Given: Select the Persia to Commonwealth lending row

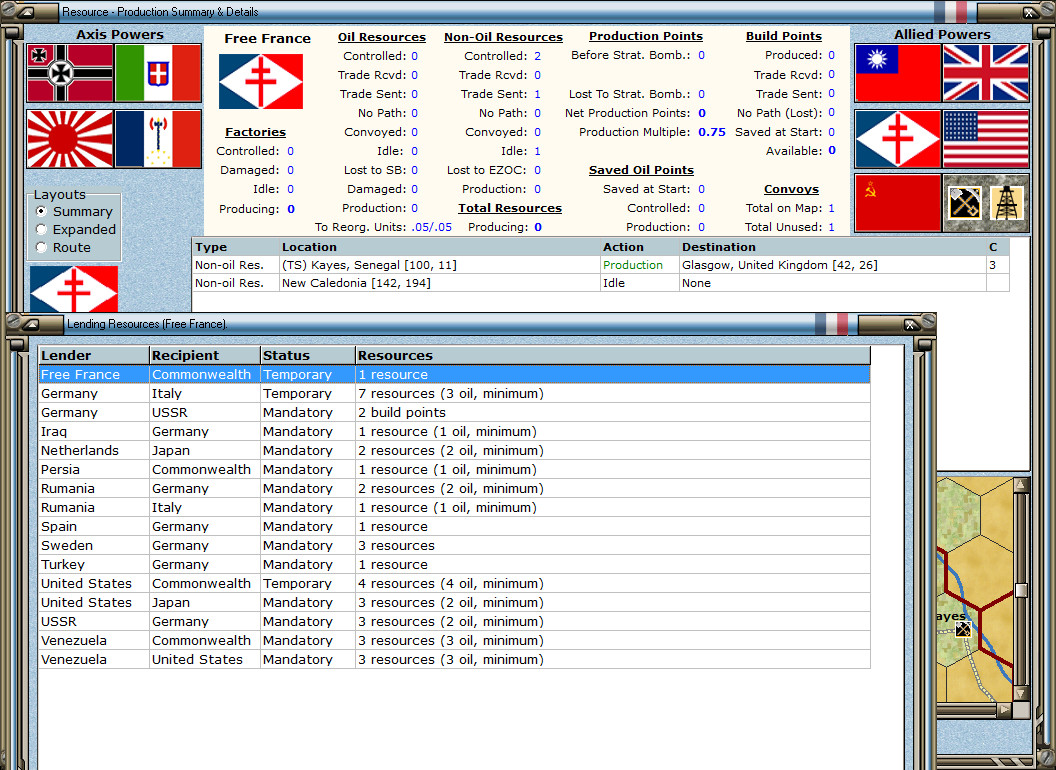Looking at the screenshot, I should click(x=455, y=470).
